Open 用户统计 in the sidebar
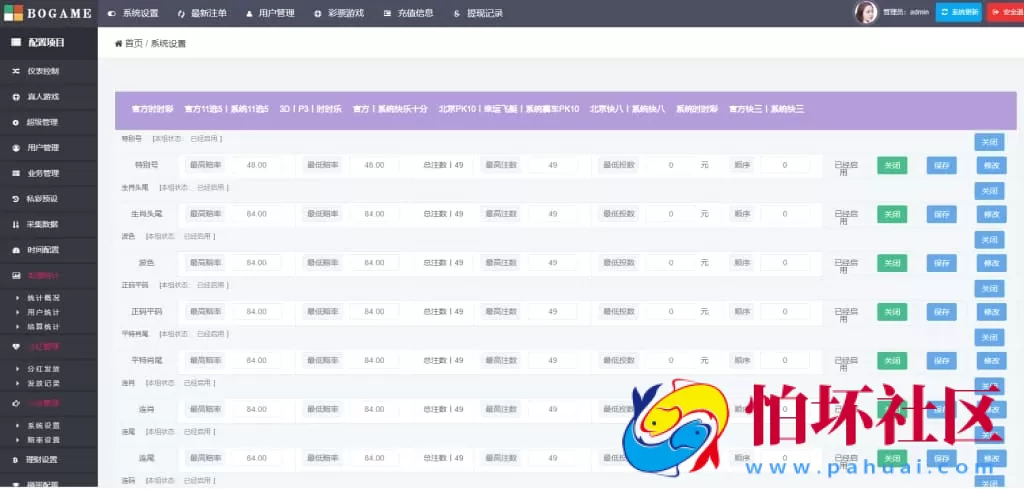This screenshot has height=489, width=1024. pos(44,312)
